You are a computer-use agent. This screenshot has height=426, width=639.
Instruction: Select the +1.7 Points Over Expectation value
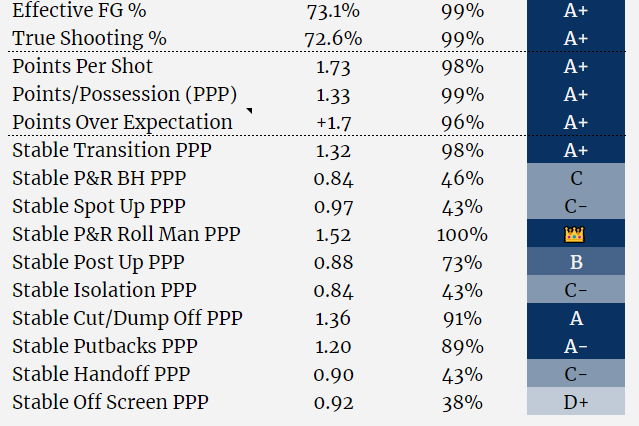(333, 122)
